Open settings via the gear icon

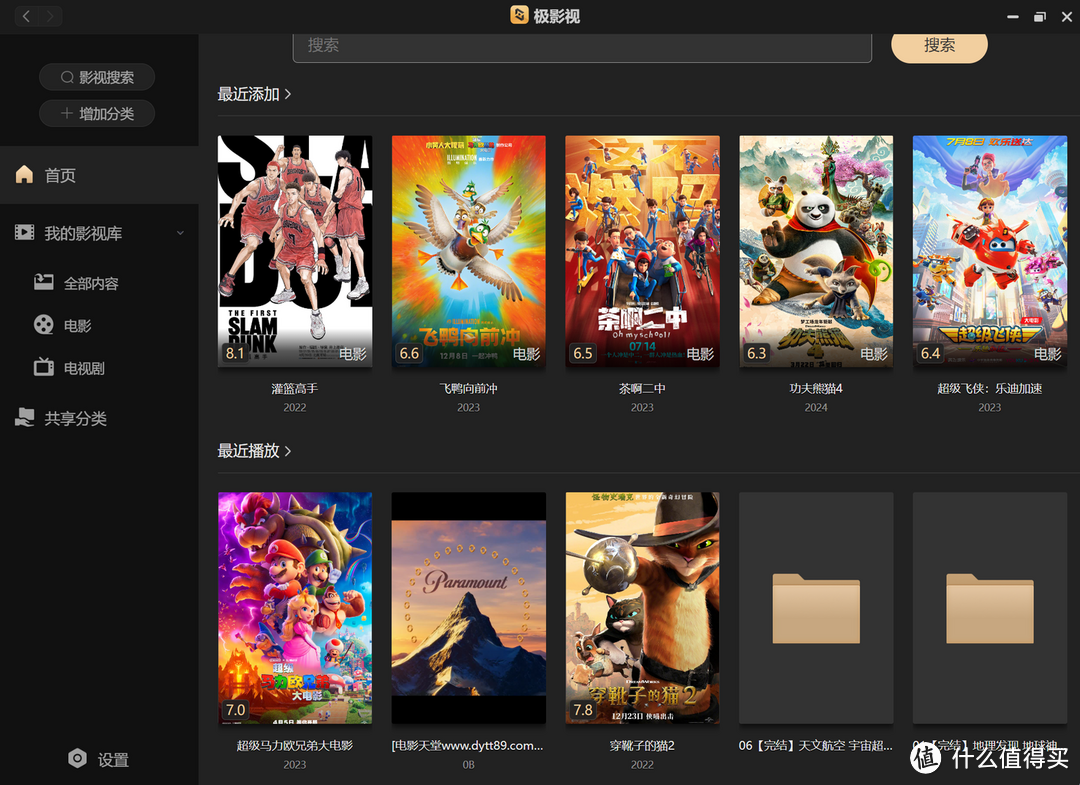click(77, 759)
